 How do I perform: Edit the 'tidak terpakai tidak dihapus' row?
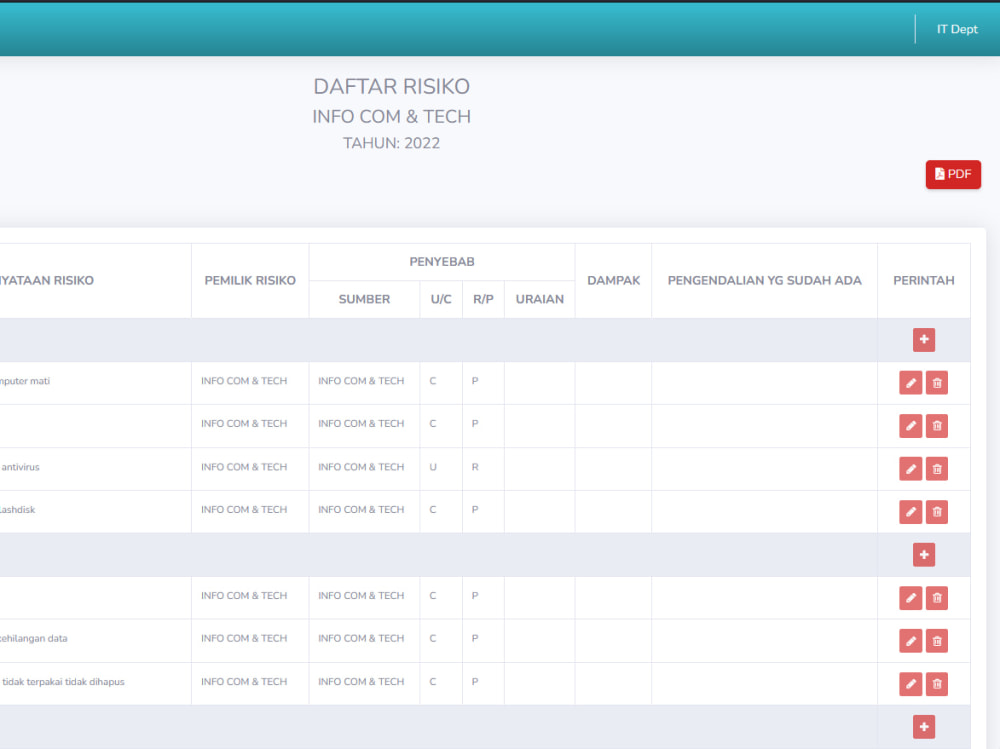coord(911,684)
